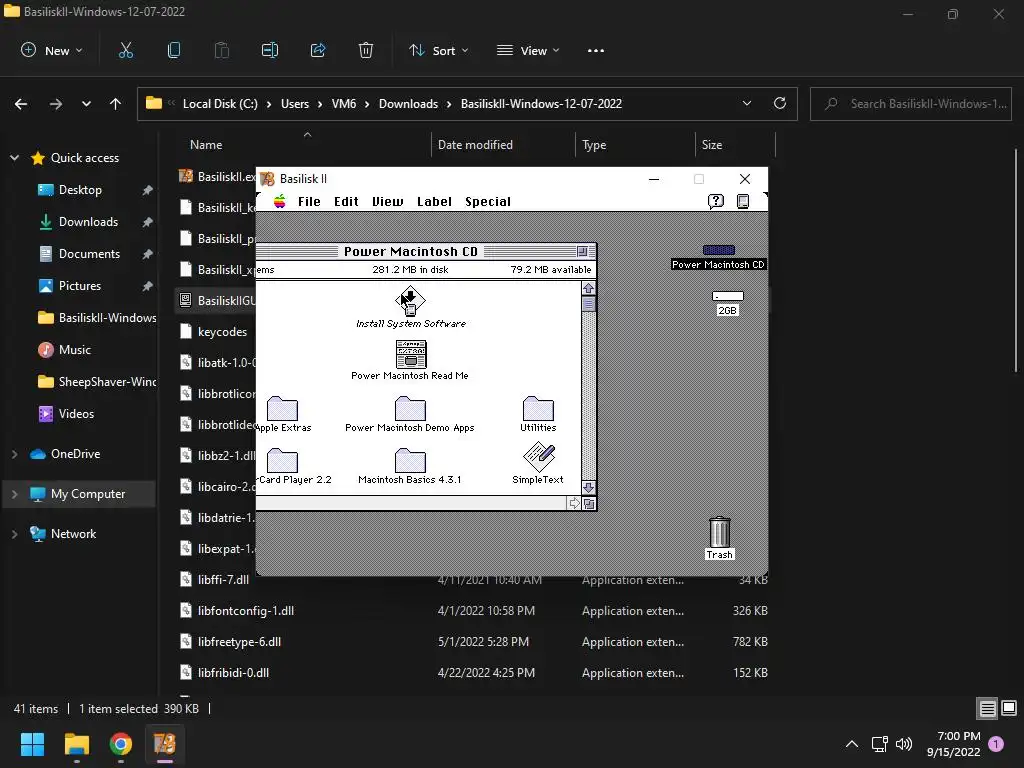The width and height of the screenshot is (1024, 768).
Task: Open the recent locations dropdown arrow
Action: pos(86,103)
